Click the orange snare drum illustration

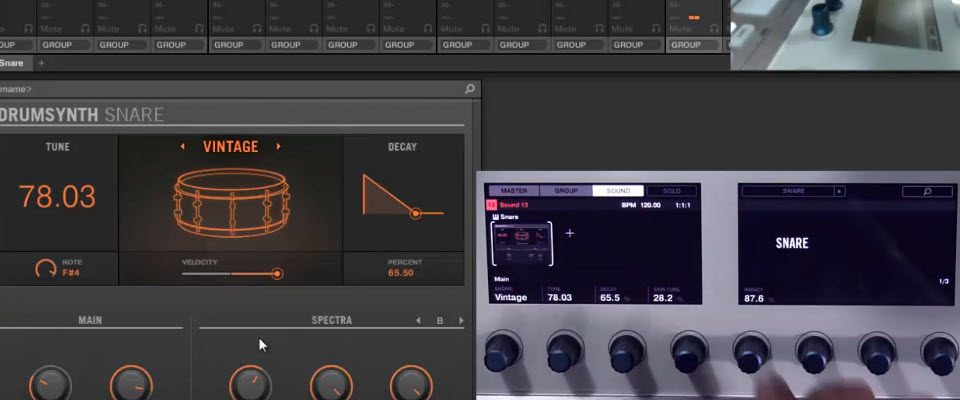(231, 203)
